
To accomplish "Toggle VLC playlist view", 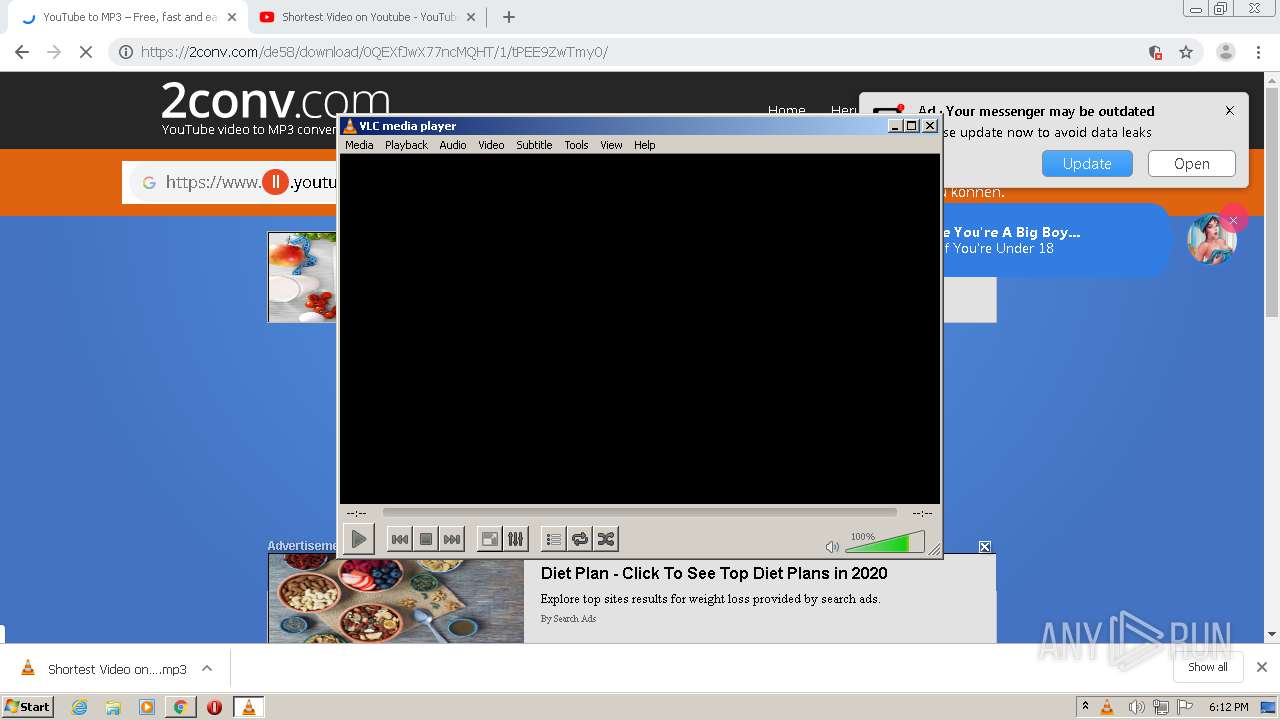I will coord(553,539).
